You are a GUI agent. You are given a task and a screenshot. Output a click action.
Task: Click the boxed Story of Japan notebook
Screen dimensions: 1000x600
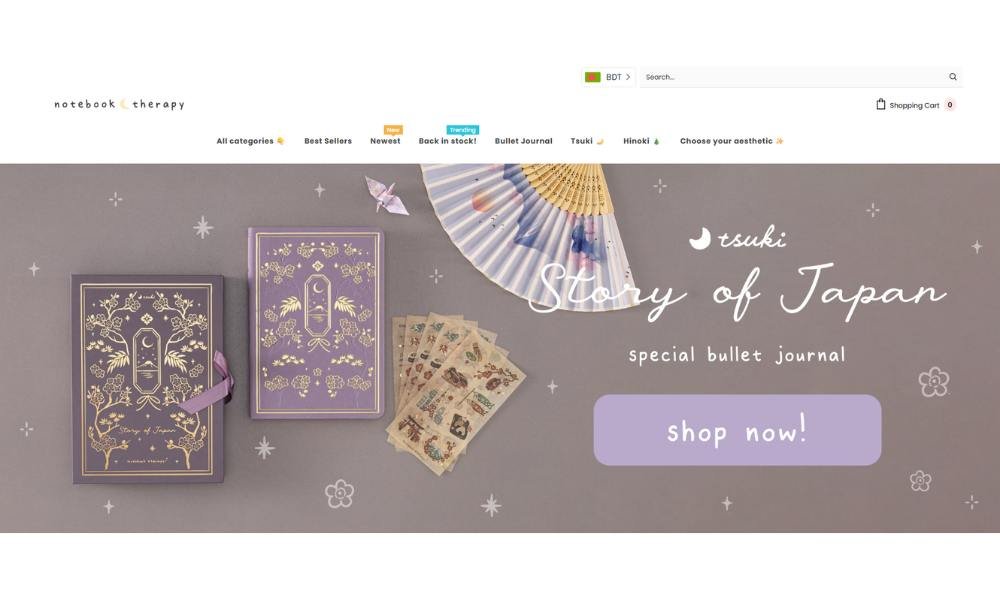click(x=150, y=379)
